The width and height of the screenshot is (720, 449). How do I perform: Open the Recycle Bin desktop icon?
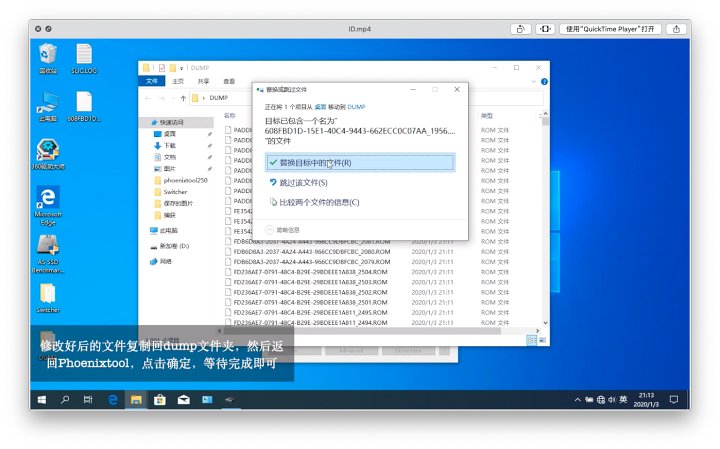47,55
